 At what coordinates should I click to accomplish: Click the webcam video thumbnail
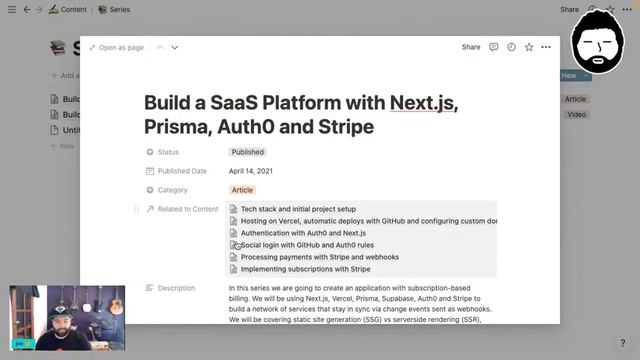point(67,318)
